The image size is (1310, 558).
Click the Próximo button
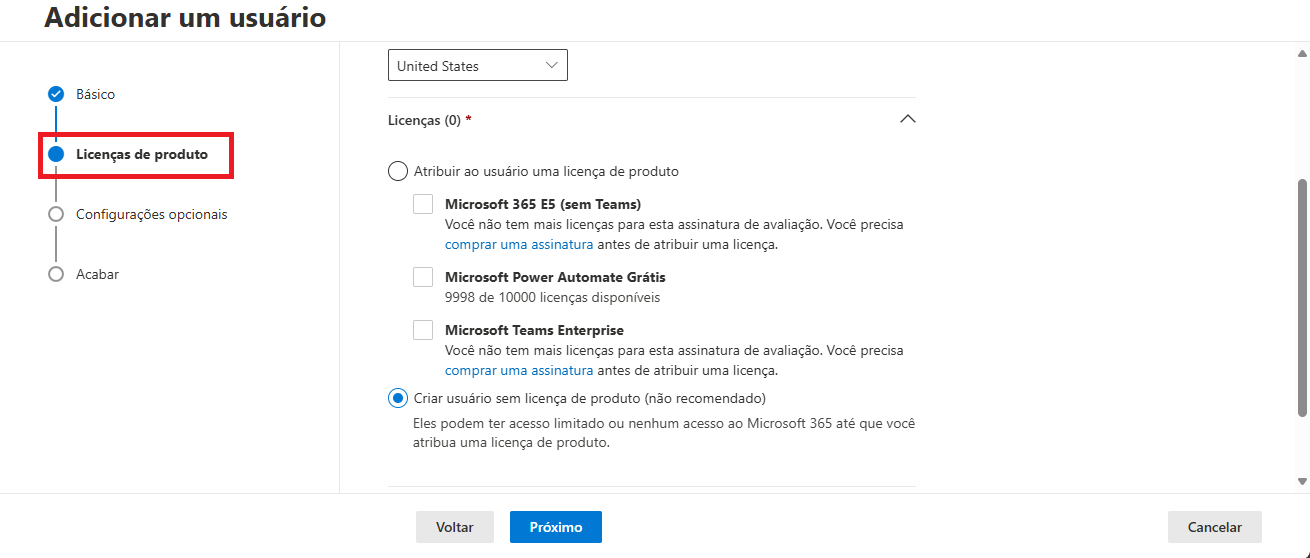[x=555, y=527]
